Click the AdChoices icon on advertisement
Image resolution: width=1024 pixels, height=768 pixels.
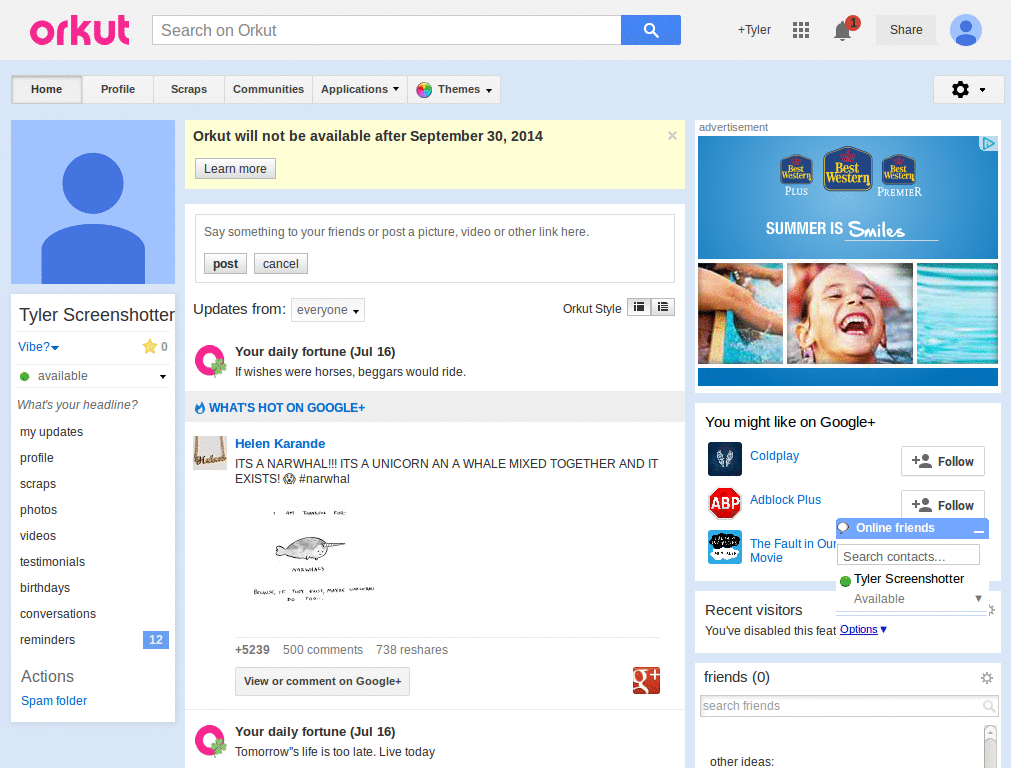tap(989, 143)
